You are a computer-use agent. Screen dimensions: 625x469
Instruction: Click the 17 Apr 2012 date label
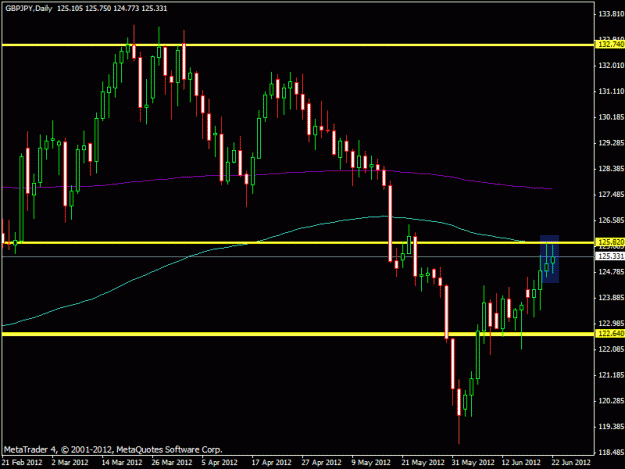271,463
